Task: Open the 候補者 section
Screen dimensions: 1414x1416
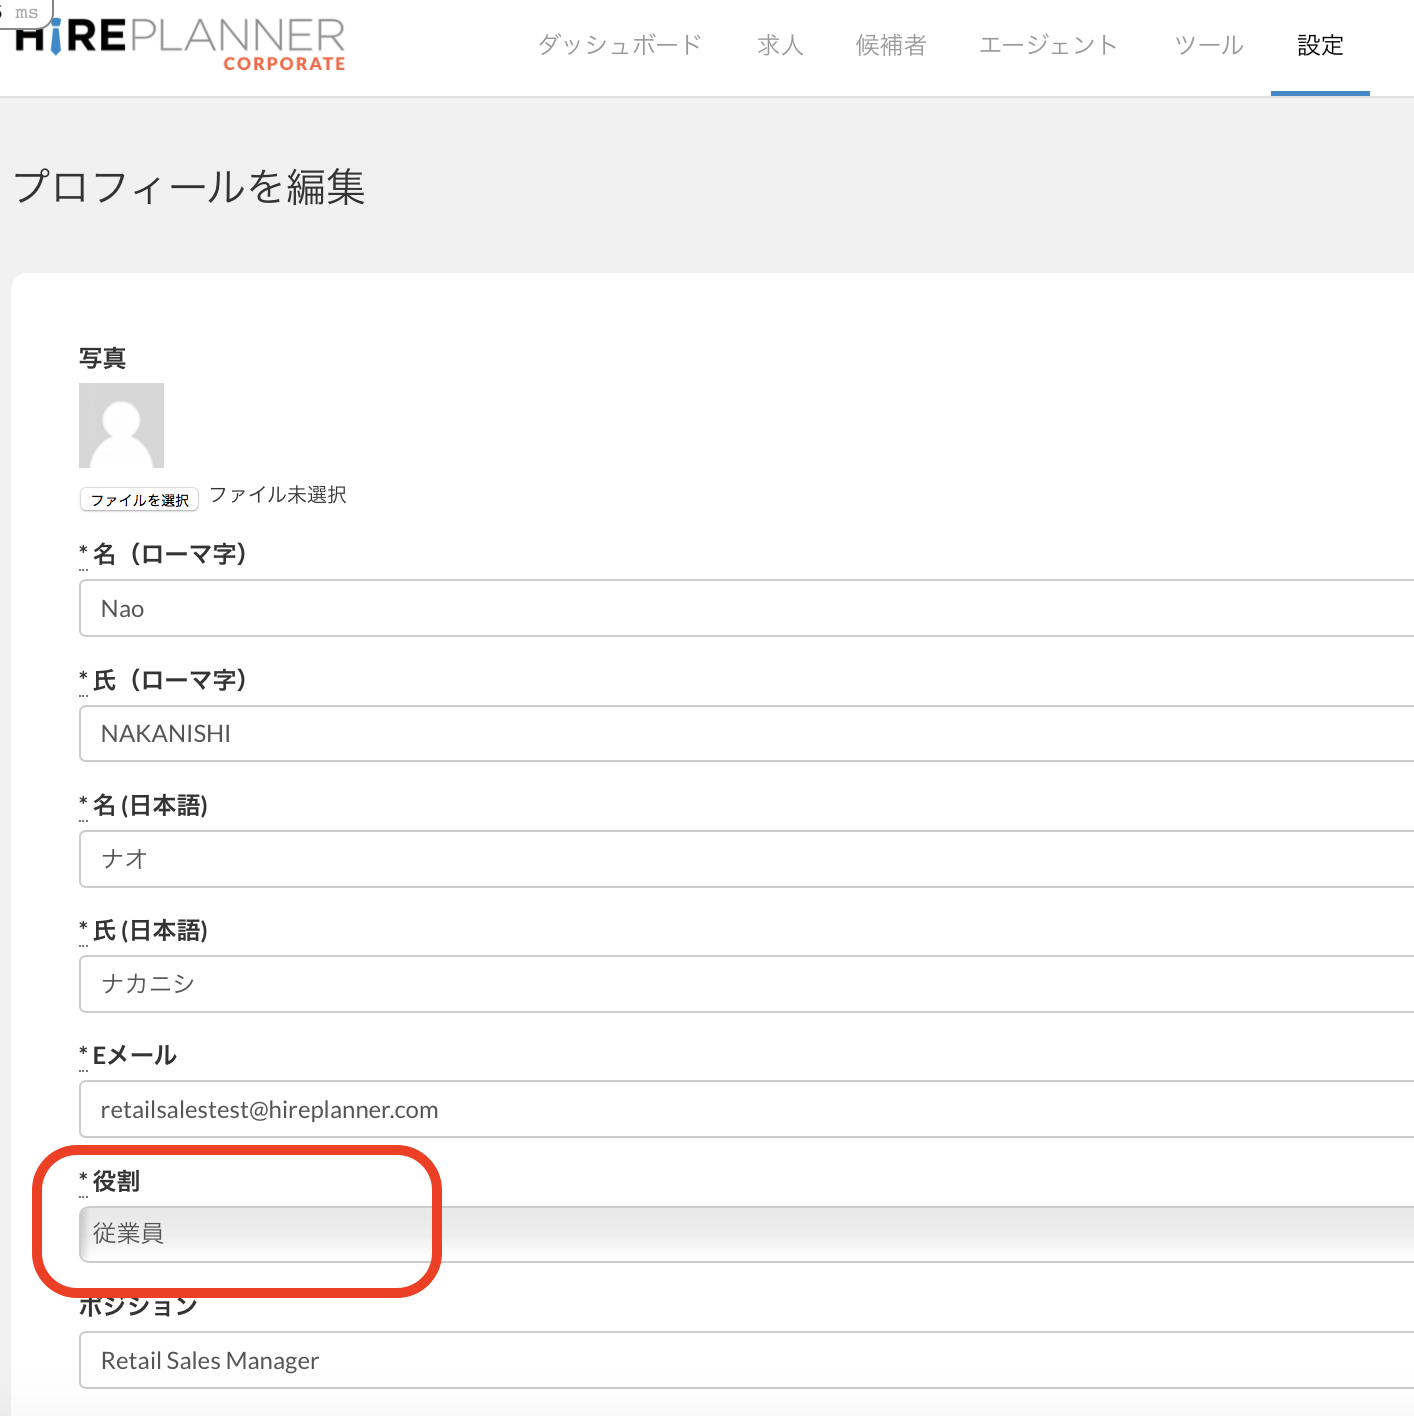Action: coord(890,45)
